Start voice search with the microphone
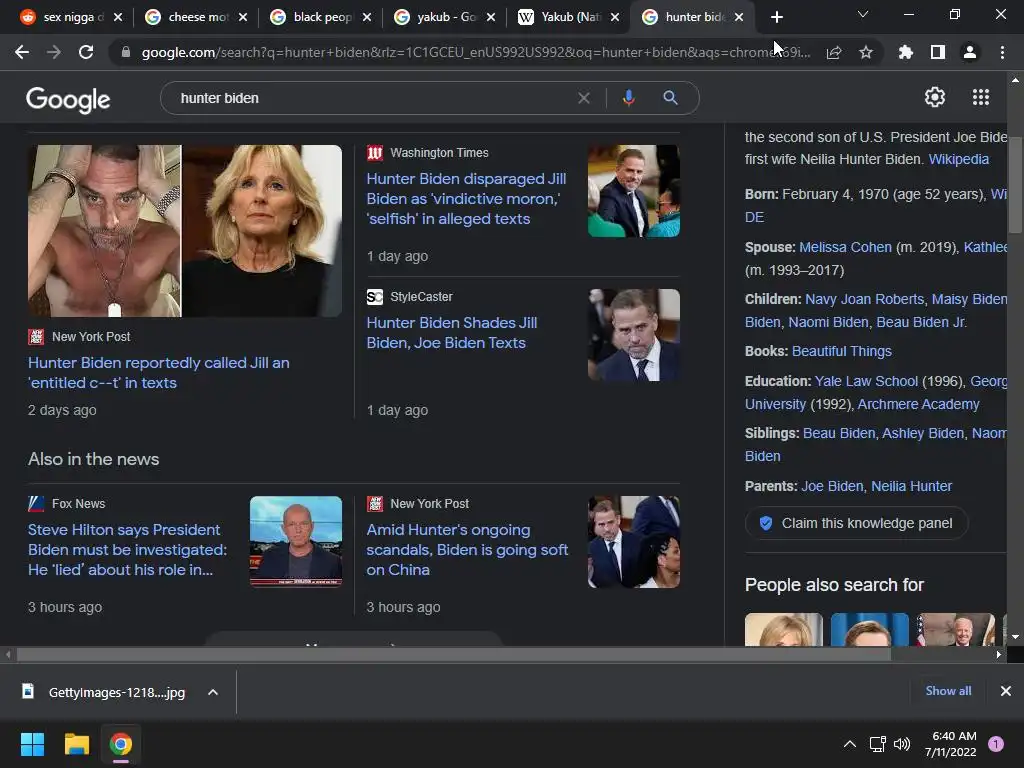 (628, 98)
